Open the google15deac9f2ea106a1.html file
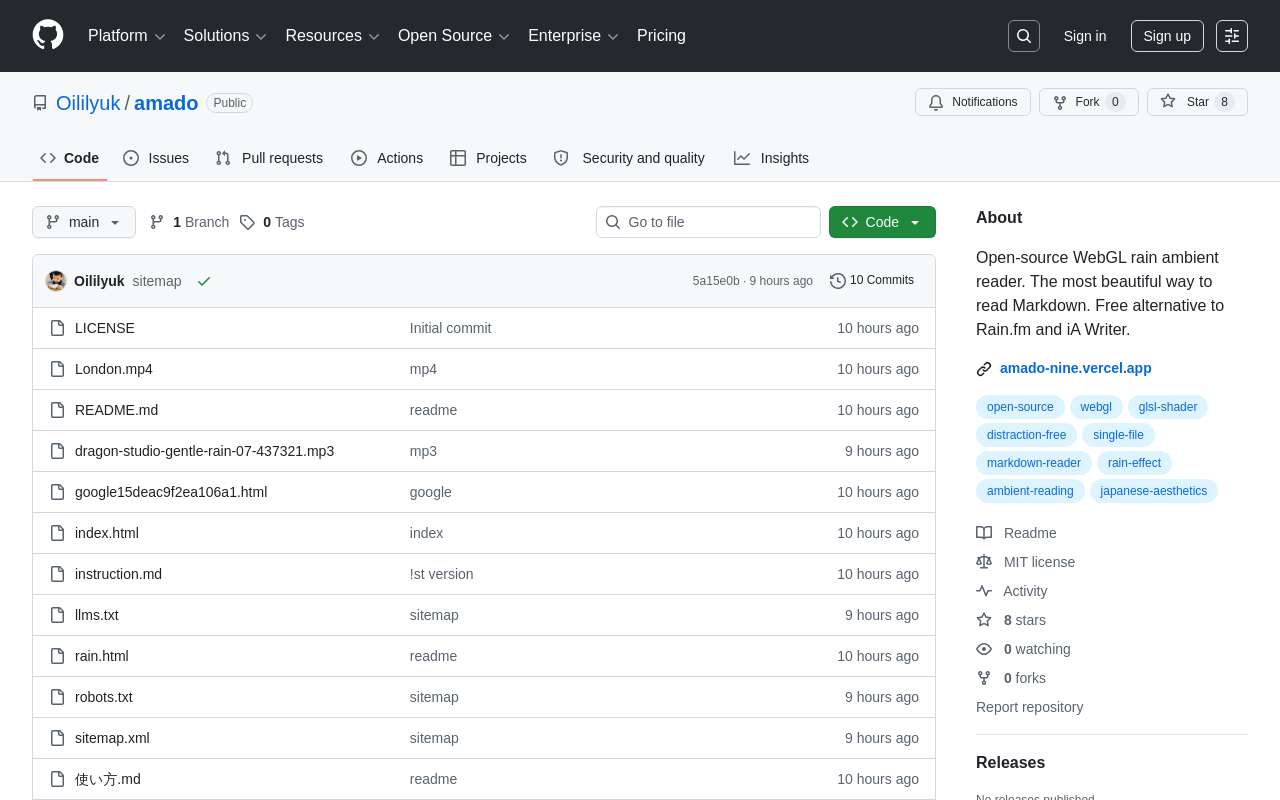The width and height of the screenshot is (1280, 800). pos(171,492)
